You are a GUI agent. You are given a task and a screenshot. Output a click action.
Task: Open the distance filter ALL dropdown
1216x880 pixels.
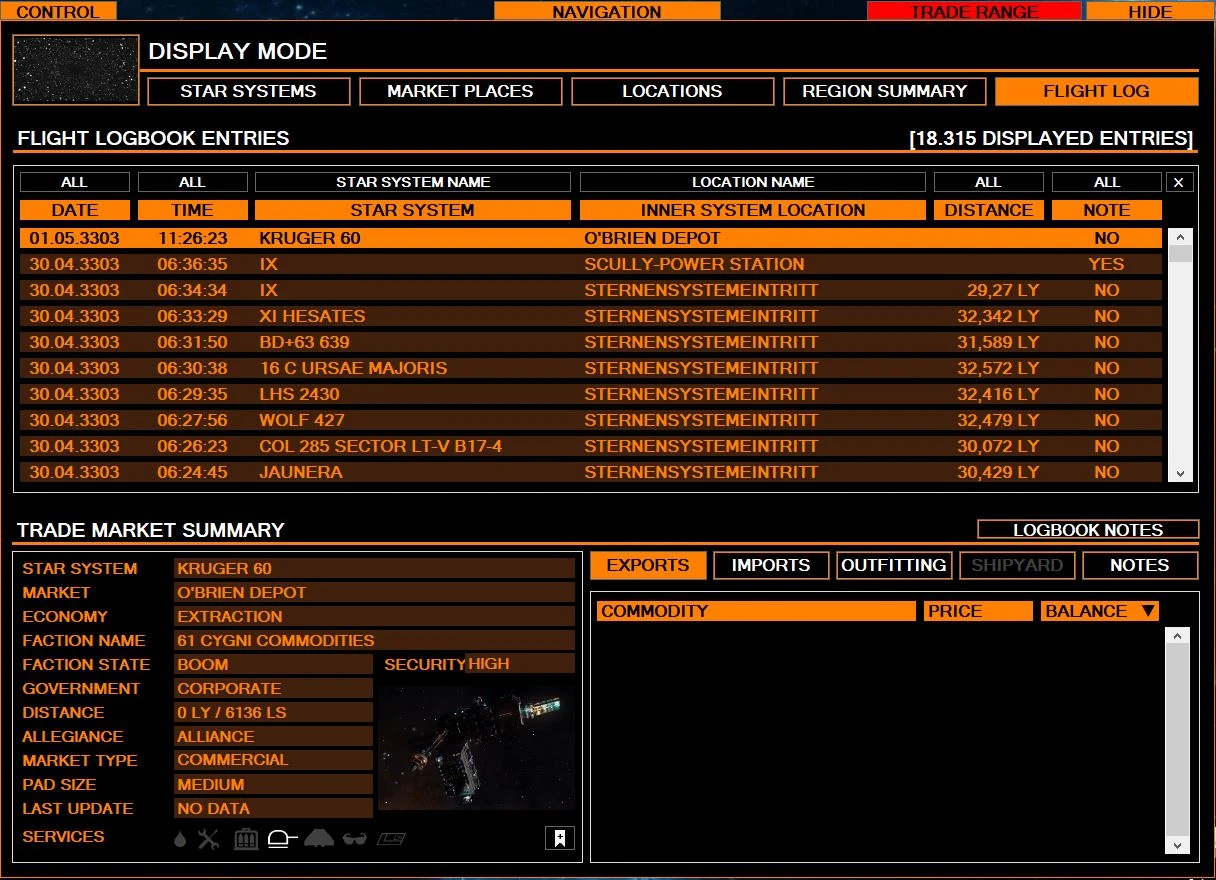pyautogui.click(x=988, y=182)
